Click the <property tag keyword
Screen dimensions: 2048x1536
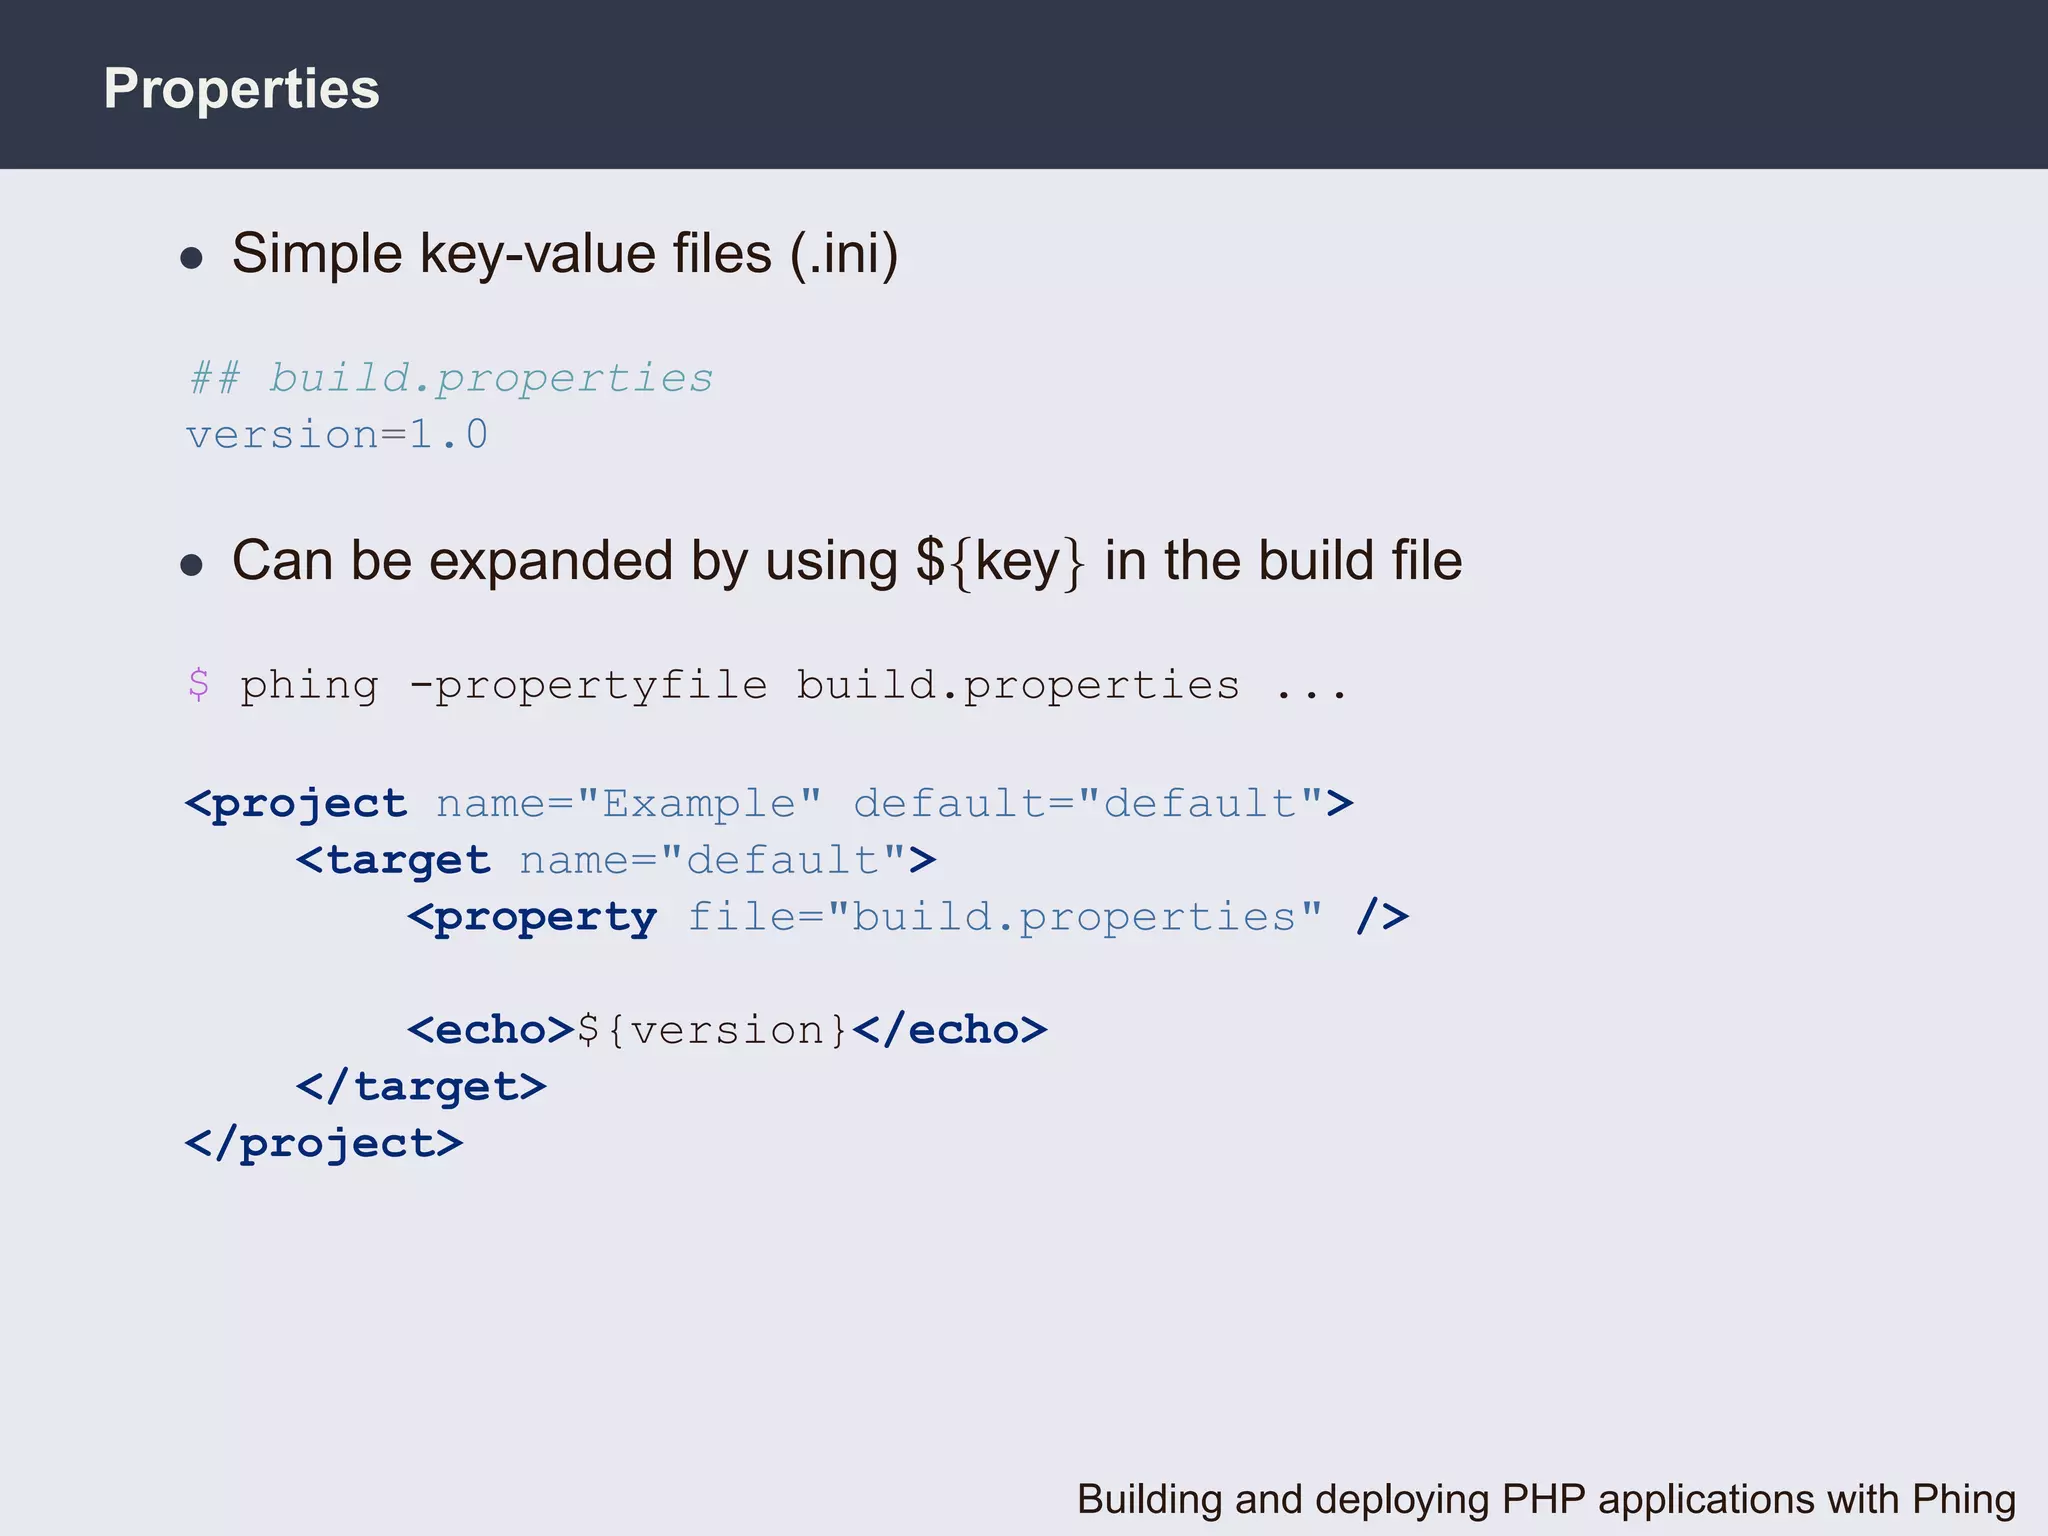point(533,917)
